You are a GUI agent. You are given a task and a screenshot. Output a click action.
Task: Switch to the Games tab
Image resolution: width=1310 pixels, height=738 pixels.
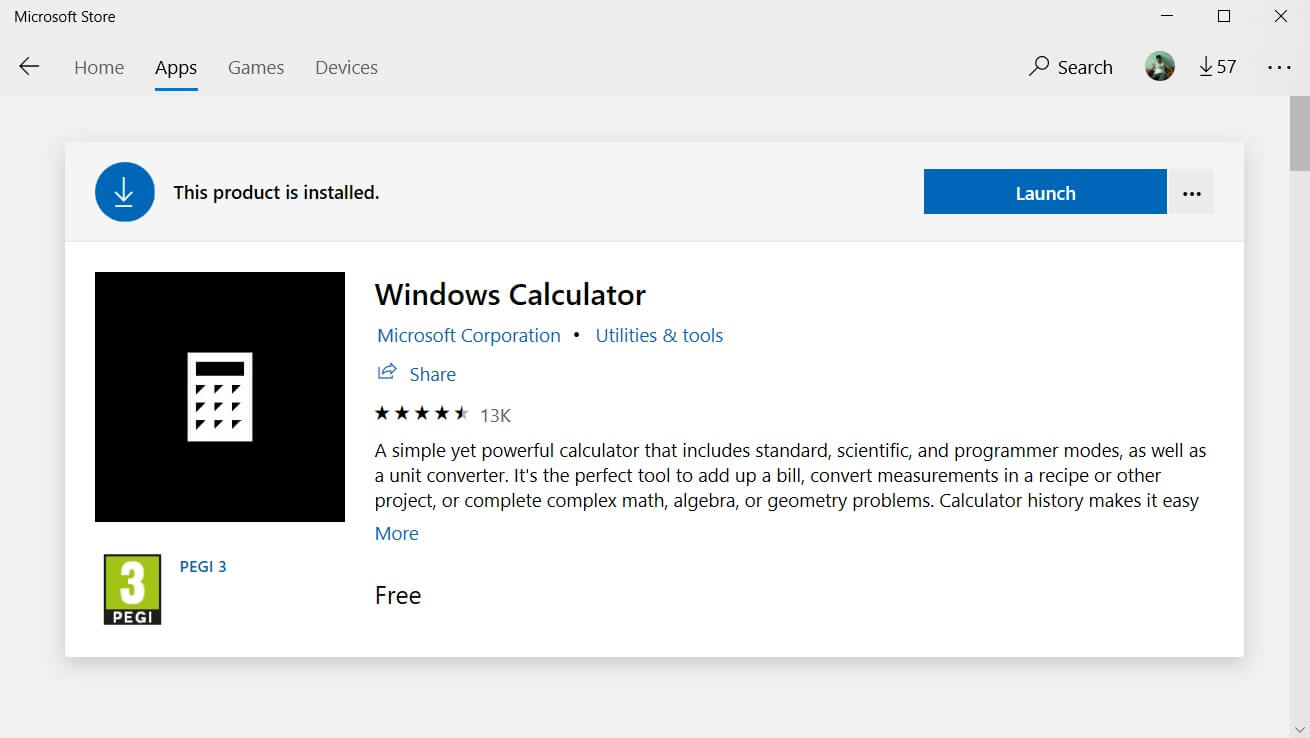(x=255, y=67)
